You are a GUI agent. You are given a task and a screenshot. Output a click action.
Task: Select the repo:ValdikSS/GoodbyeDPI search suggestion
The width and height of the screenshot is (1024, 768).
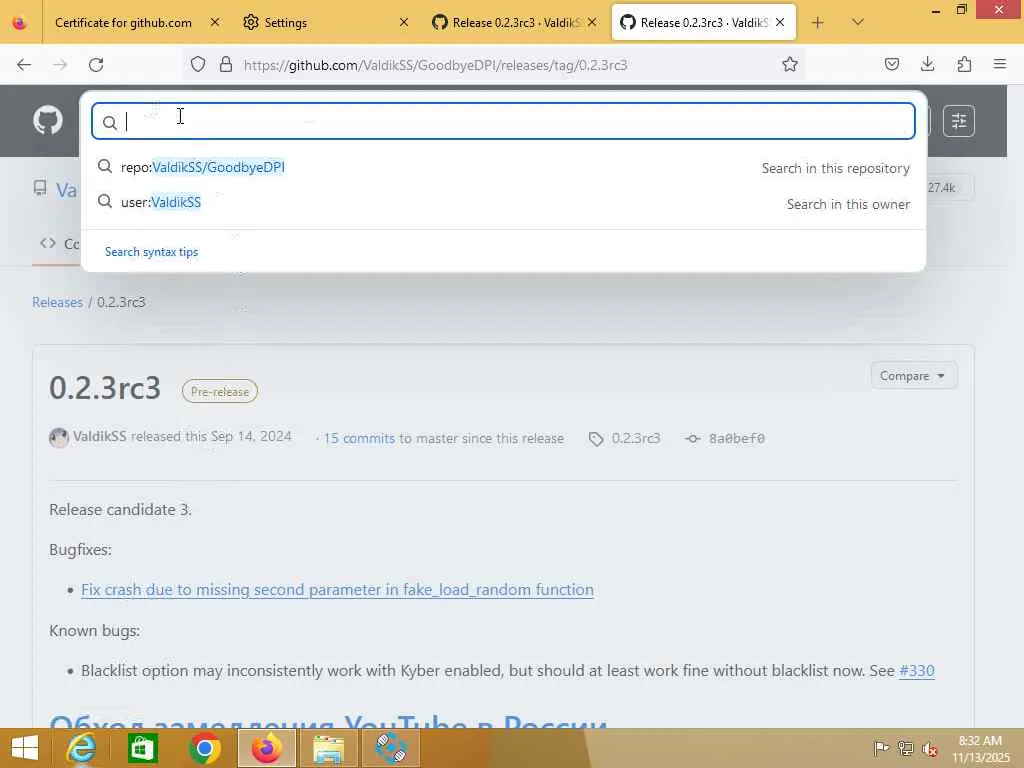(503, 167)
